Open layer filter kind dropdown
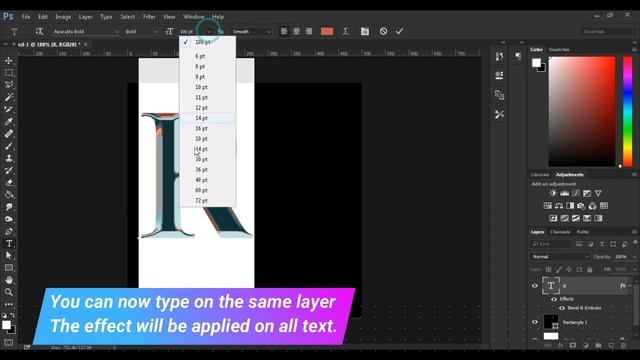640x360 pixels. 551,244
